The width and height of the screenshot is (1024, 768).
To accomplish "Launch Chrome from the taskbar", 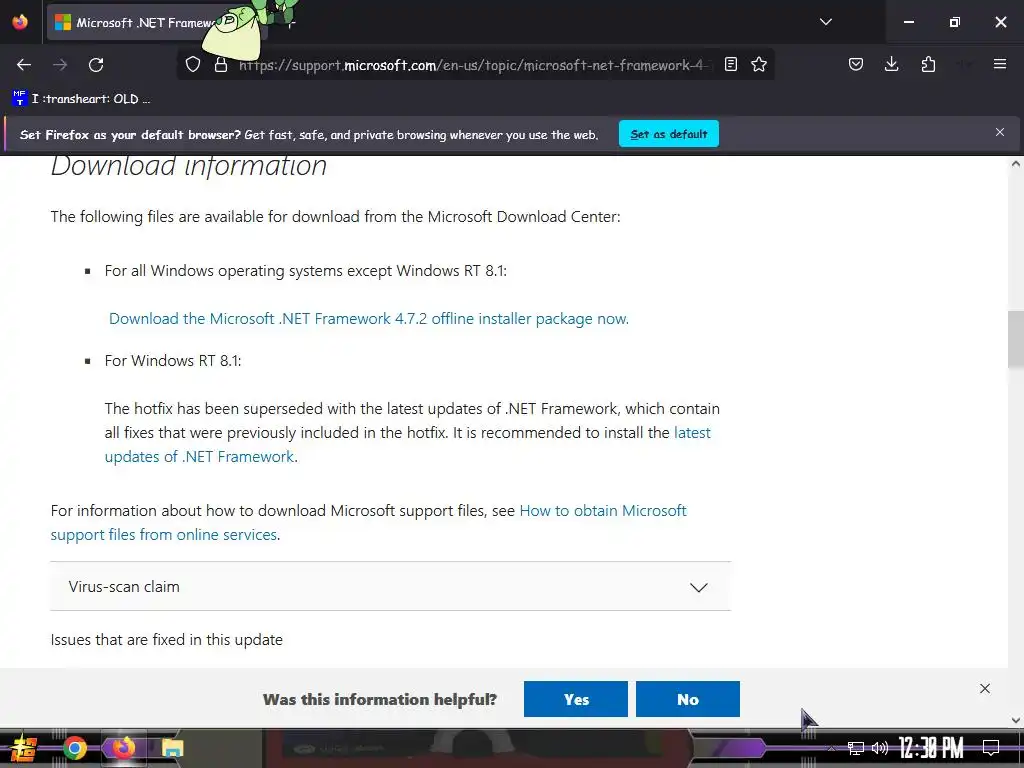I will tap(75, 748).
